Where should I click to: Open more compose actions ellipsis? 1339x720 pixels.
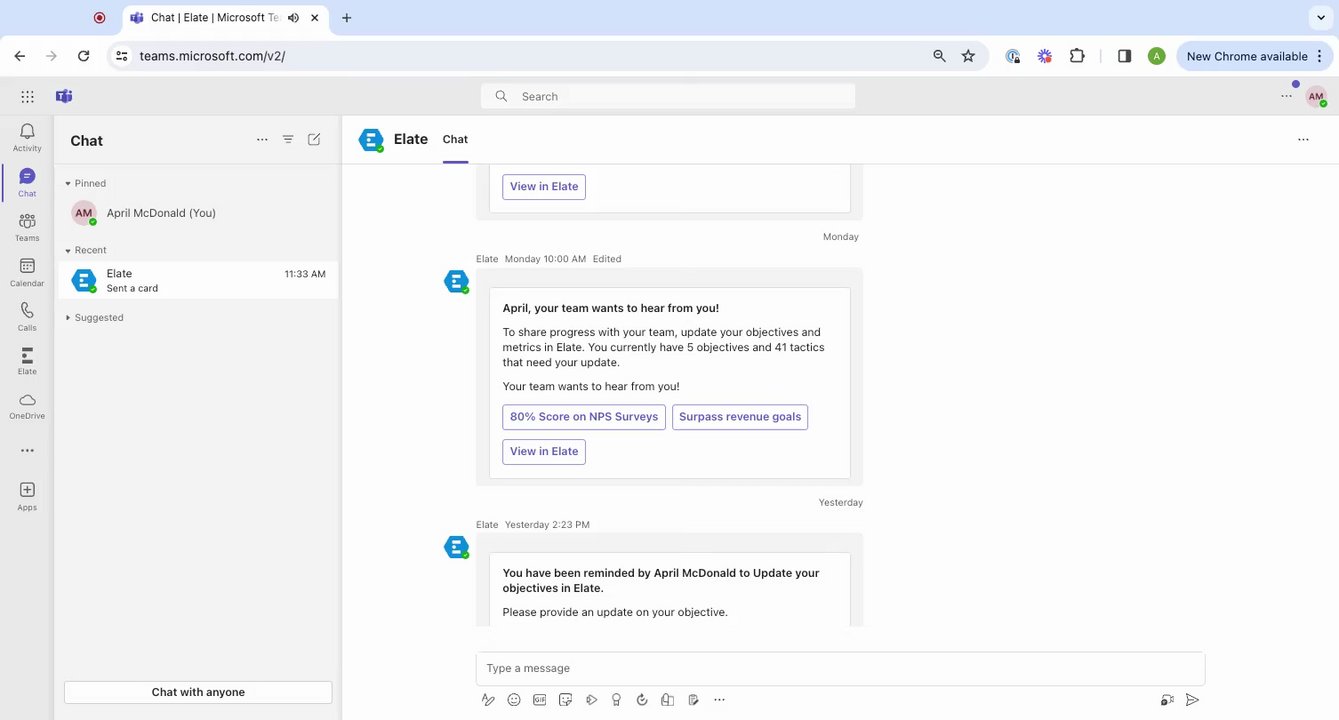[x=719, y=700]
